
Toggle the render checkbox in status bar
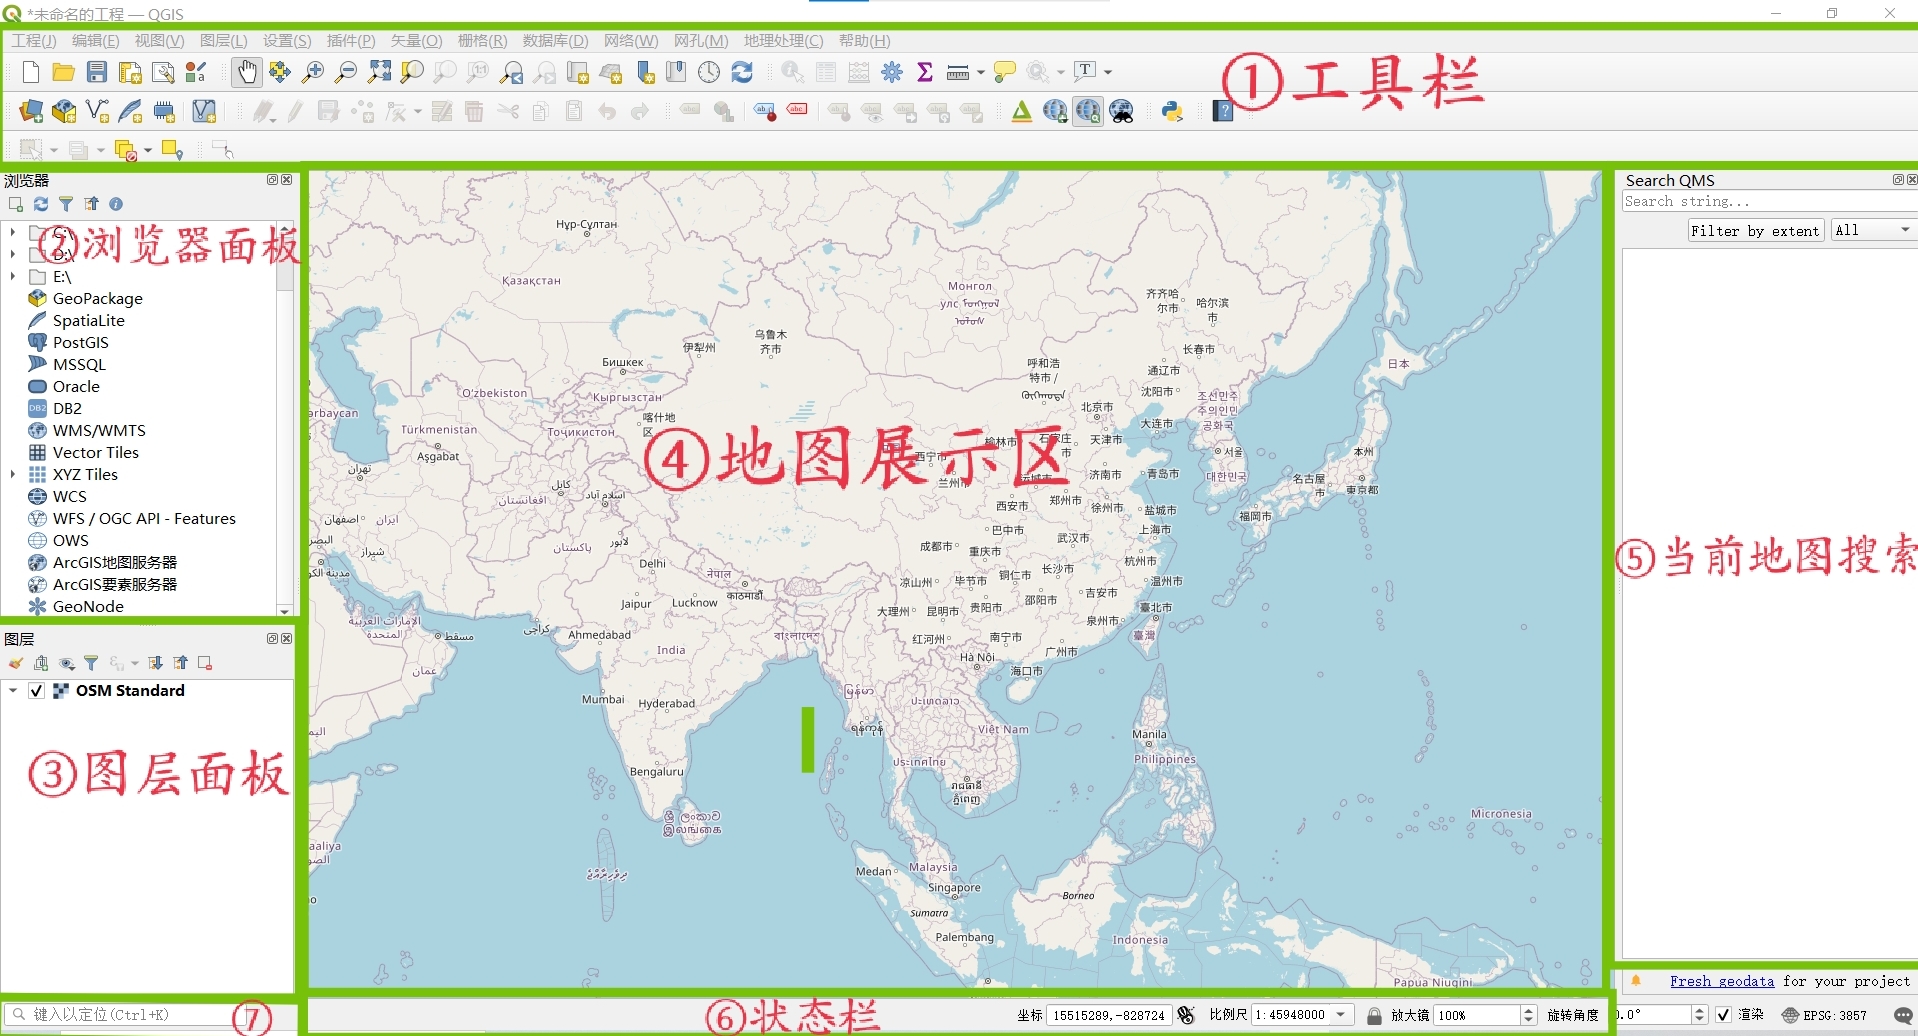coord(1723,1015)
